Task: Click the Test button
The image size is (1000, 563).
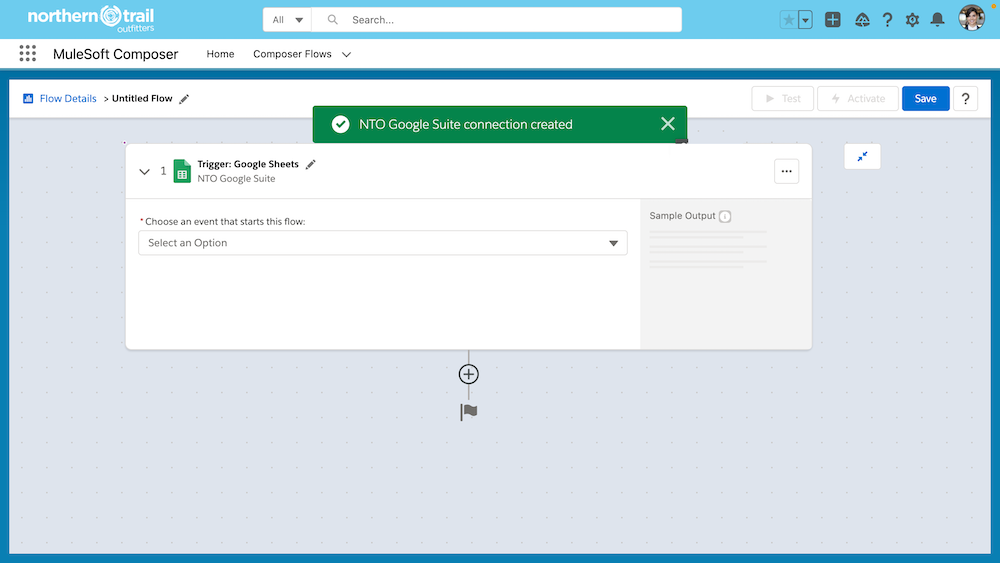Action: point(783,99)
